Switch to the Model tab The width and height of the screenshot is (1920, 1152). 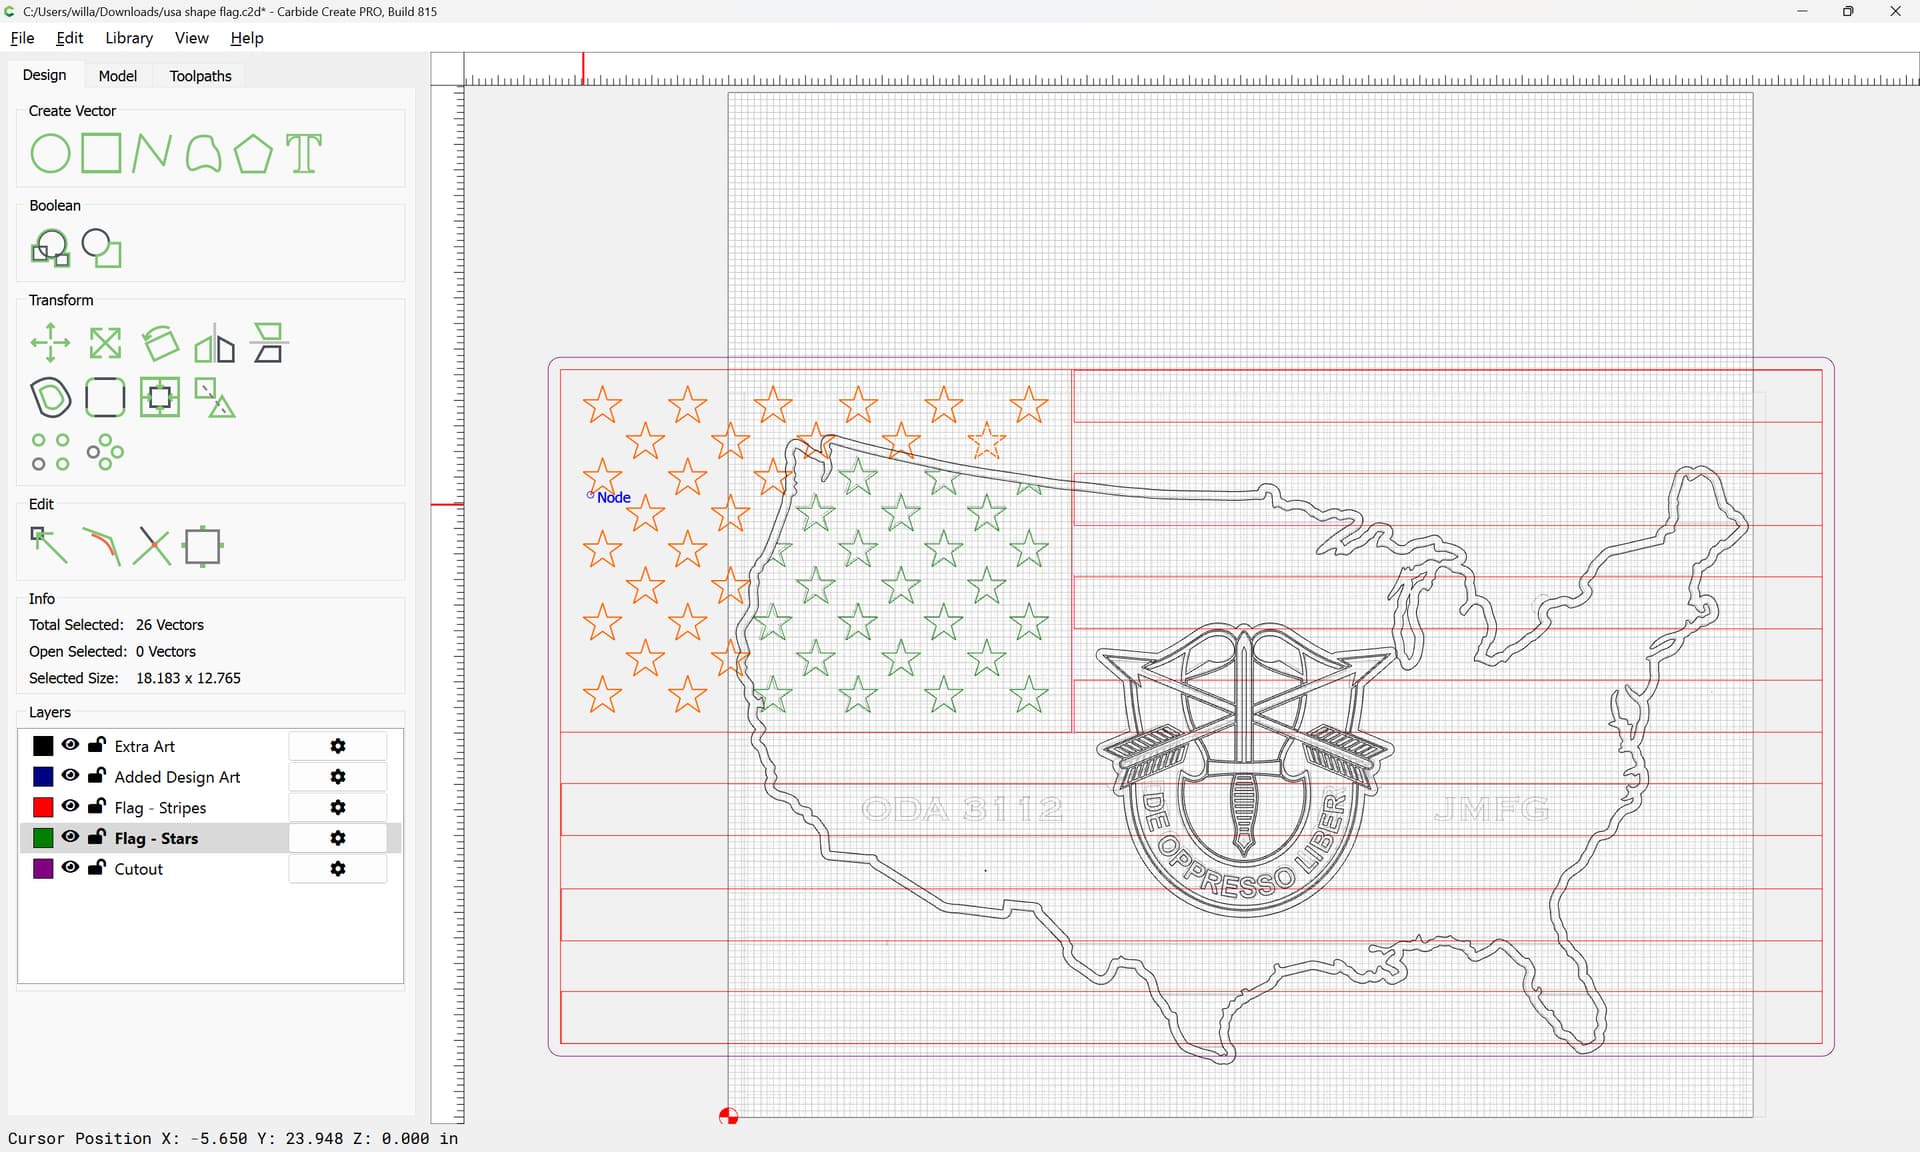118,76
